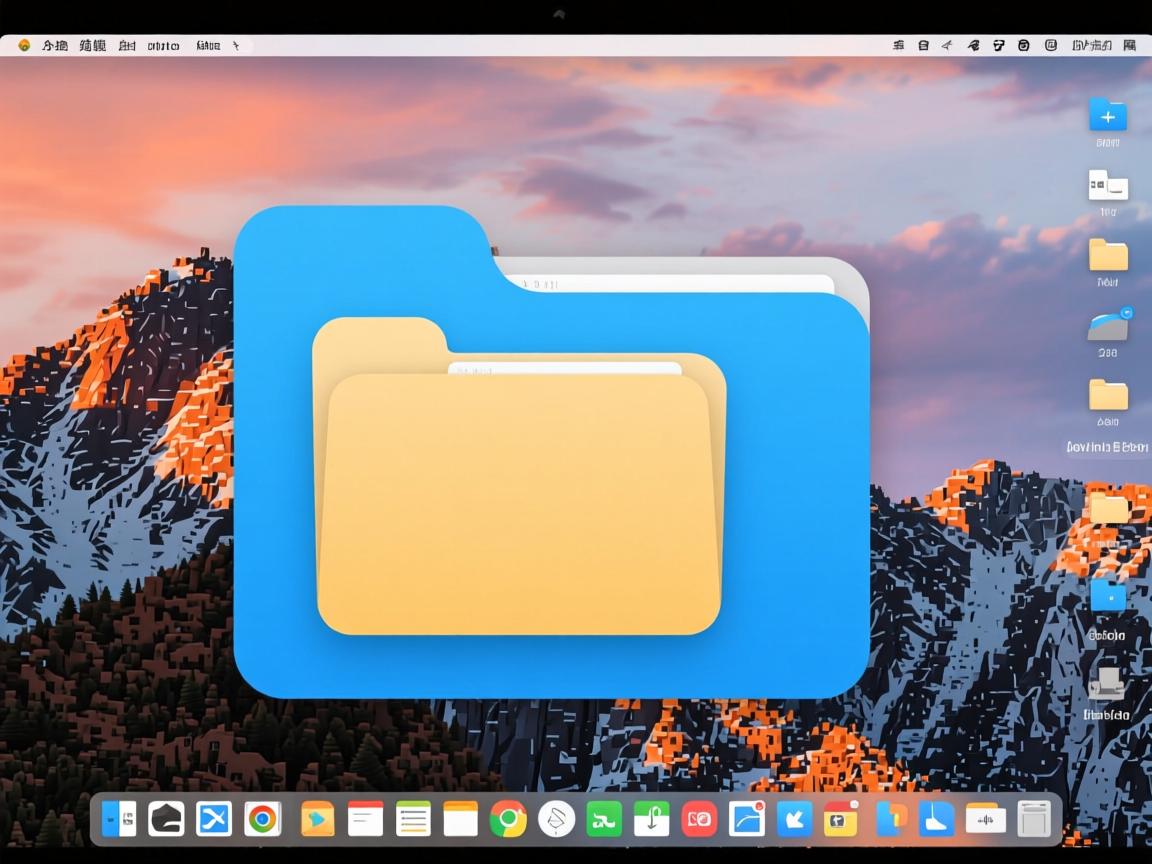Launch the green download-arrow app in dock
Image resolution: width=1152 pixels, height=864 pixels.
tap(651, 820)
